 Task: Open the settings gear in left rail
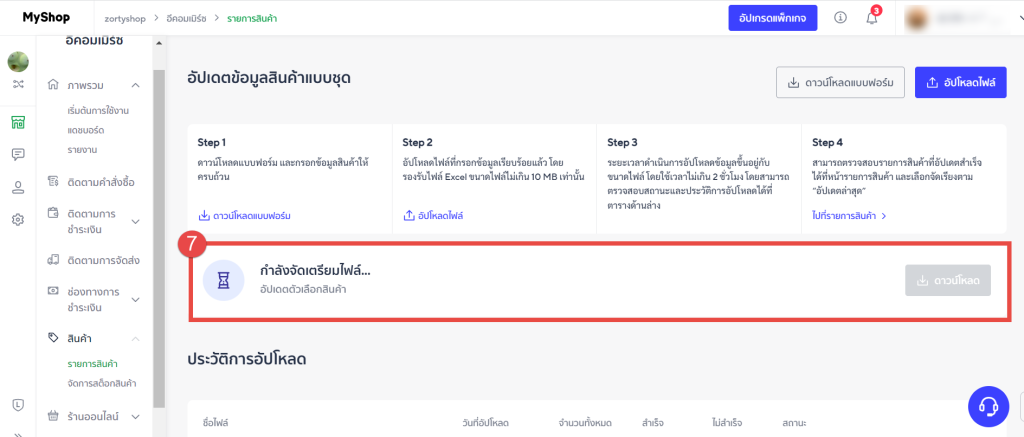point(18,220)
